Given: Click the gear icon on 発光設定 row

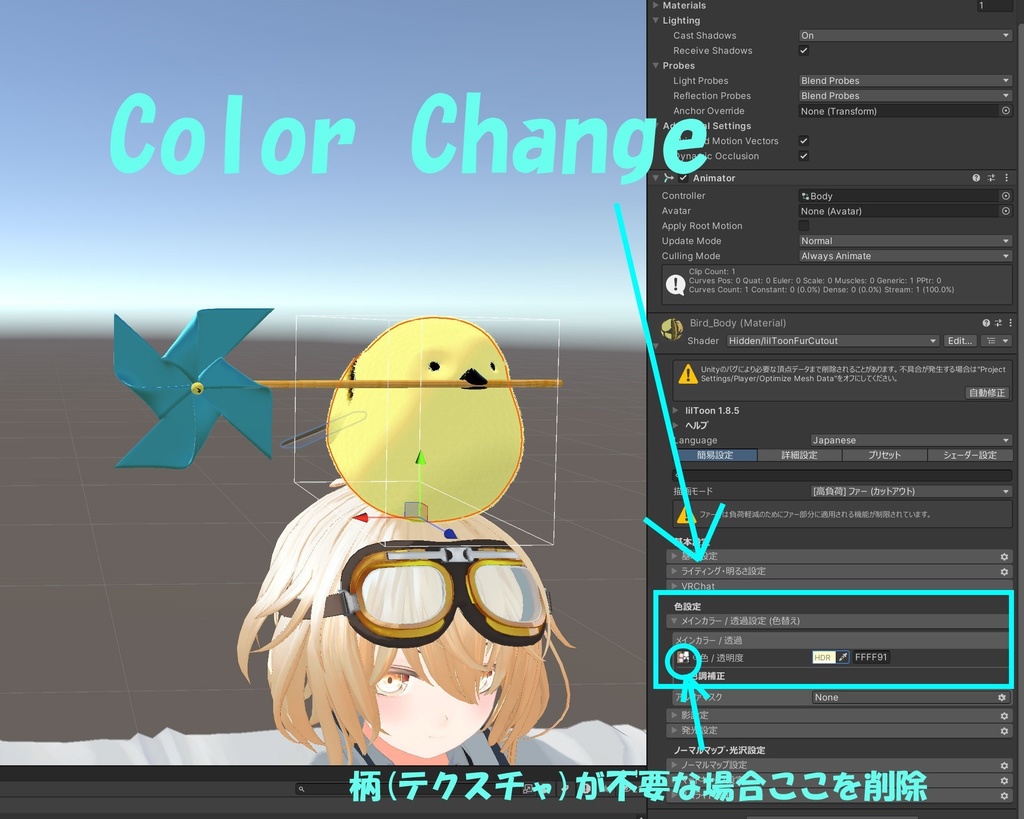Looking at the screenshot, I should tap(1004, 732).
